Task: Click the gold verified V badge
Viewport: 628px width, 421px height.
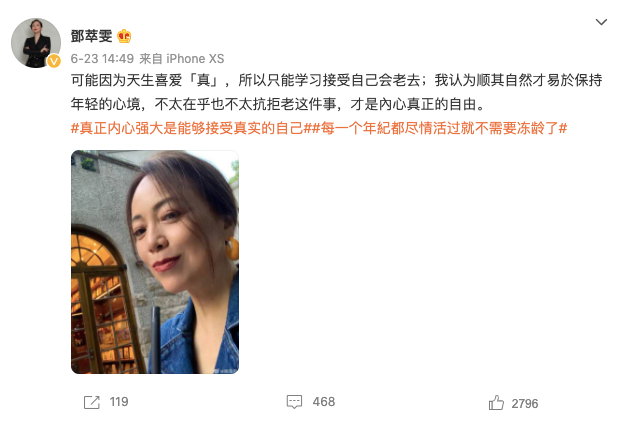Action: 54,61
